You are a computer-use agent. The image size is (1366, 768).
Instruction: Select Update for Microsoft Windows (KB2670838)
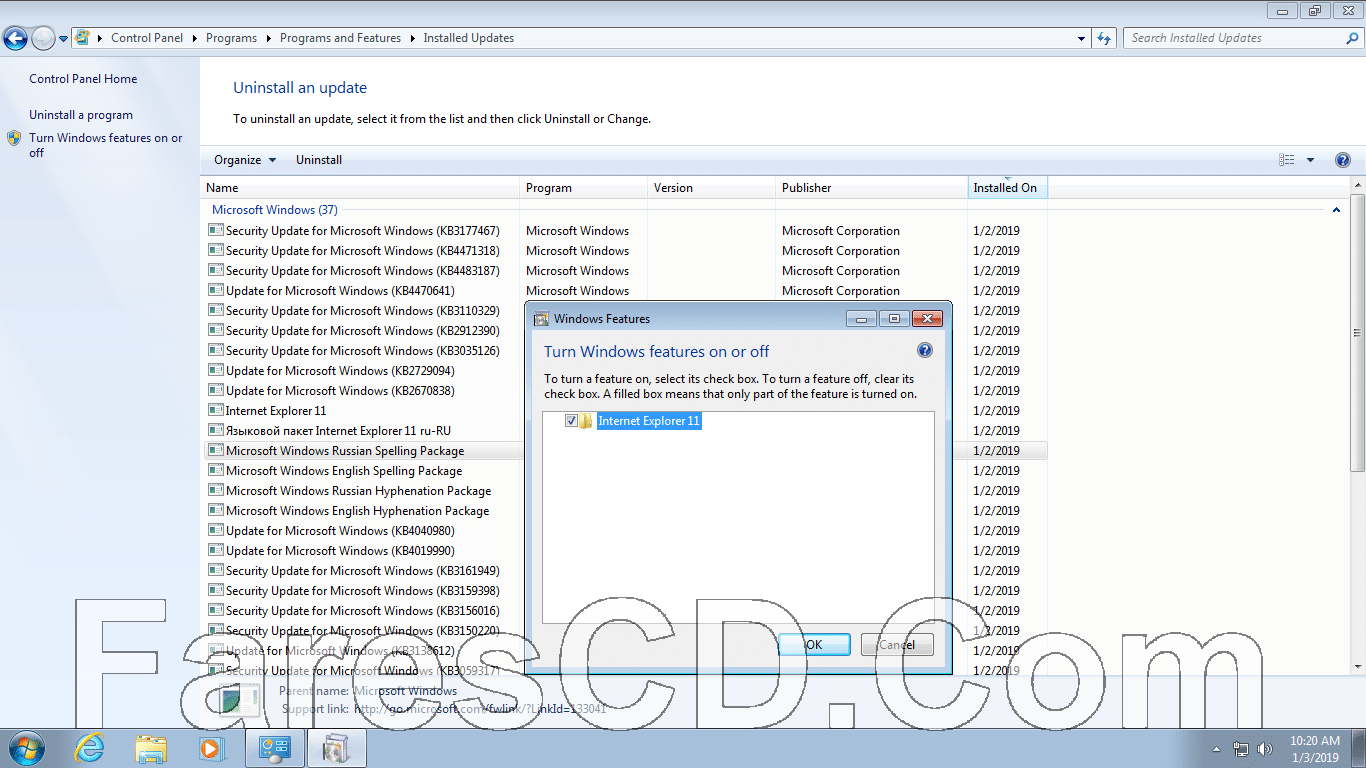(x=340, y=391)
